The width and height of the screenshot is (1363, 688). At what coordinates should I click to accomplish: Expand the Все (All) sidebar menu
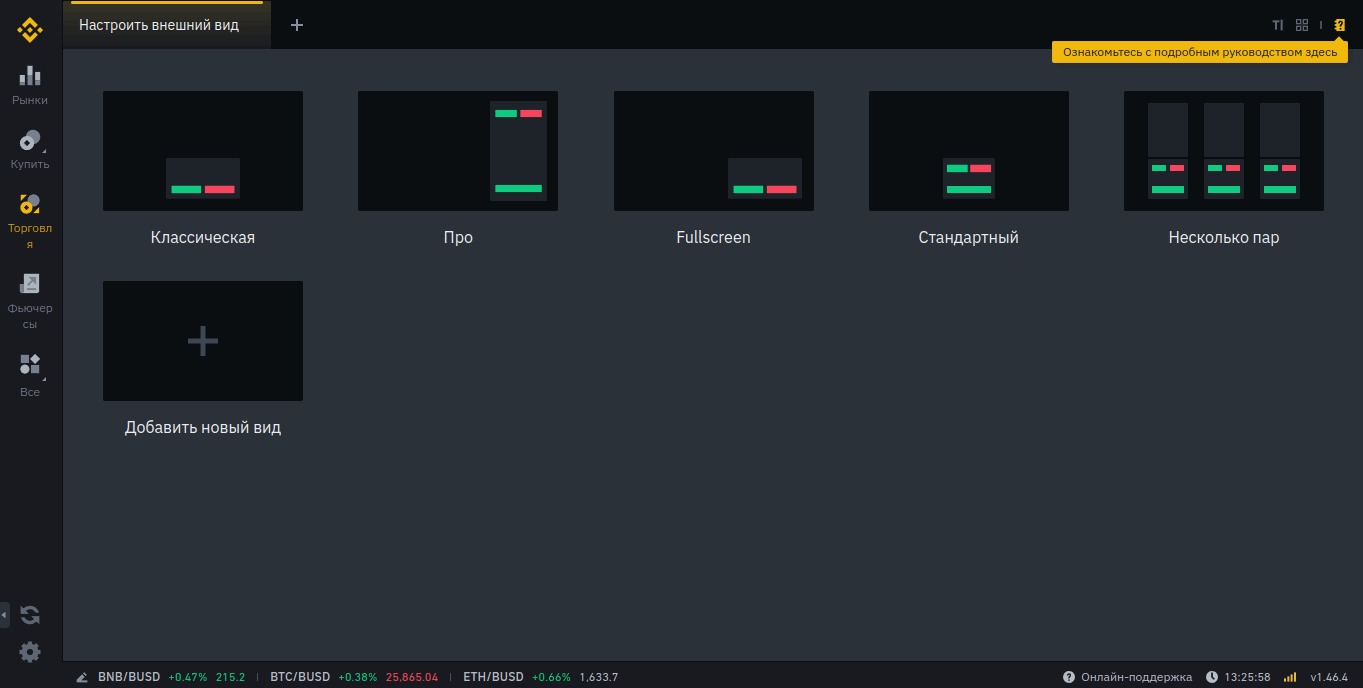(x=30, y=374)
